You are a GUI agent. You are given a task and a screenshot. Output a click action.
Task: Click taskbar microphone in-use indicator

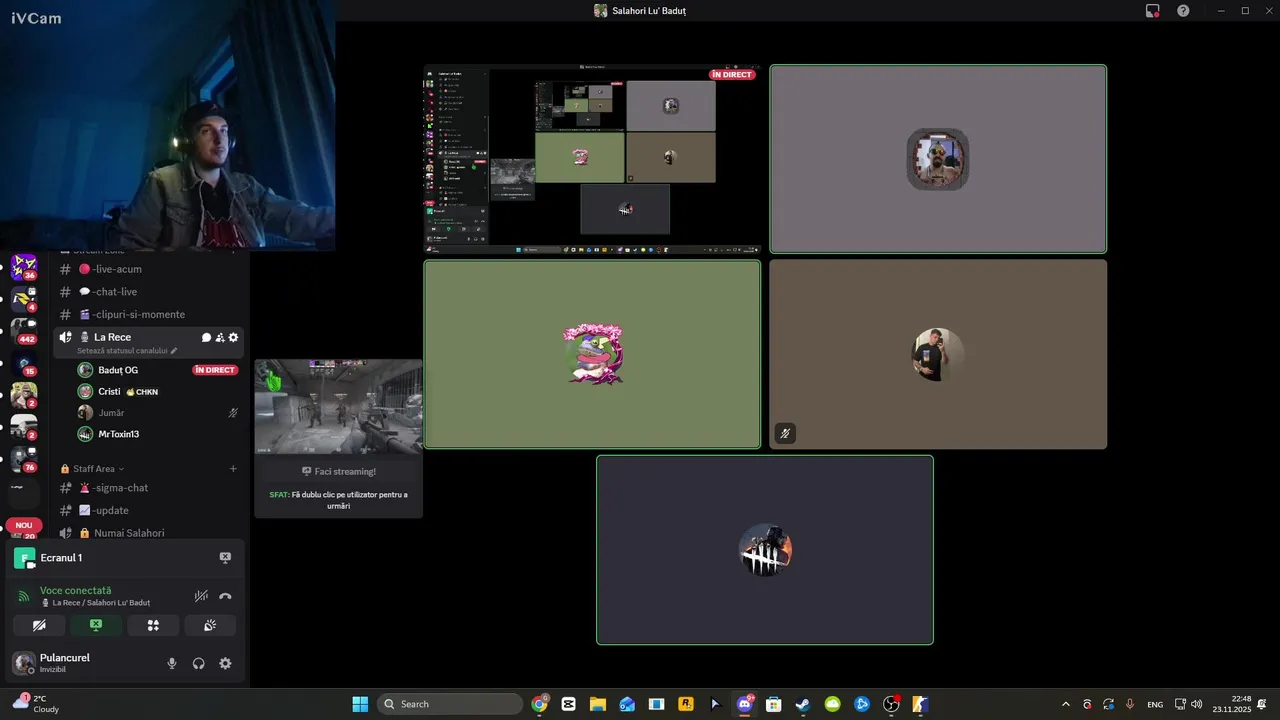pyautogui.click(x=1130, y=704)
